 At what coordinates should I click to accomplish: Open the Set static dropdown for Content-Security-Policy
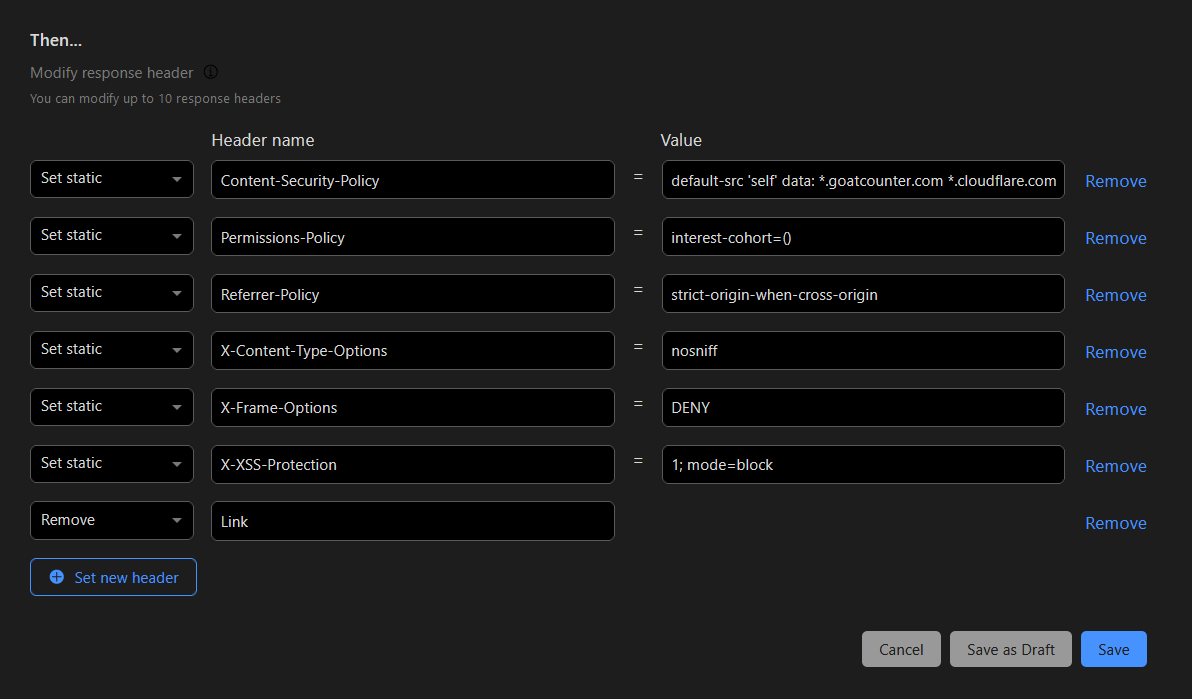112,179
